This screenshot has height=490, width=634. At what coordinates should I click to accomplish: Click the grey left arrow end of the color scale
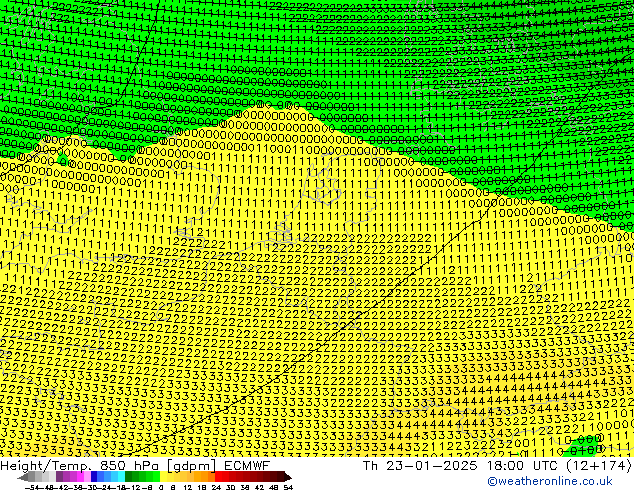point(23,477)
